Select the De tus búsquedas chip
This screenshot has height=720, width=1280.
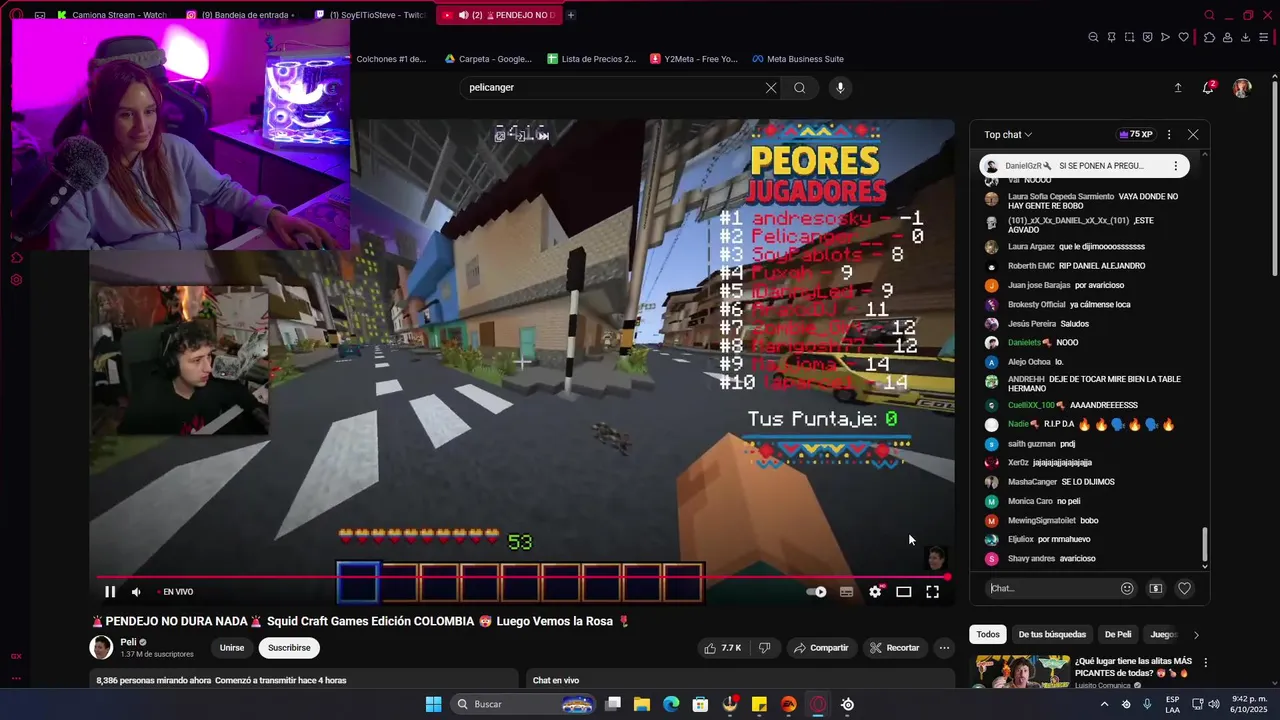click(x=1052, y=635)
